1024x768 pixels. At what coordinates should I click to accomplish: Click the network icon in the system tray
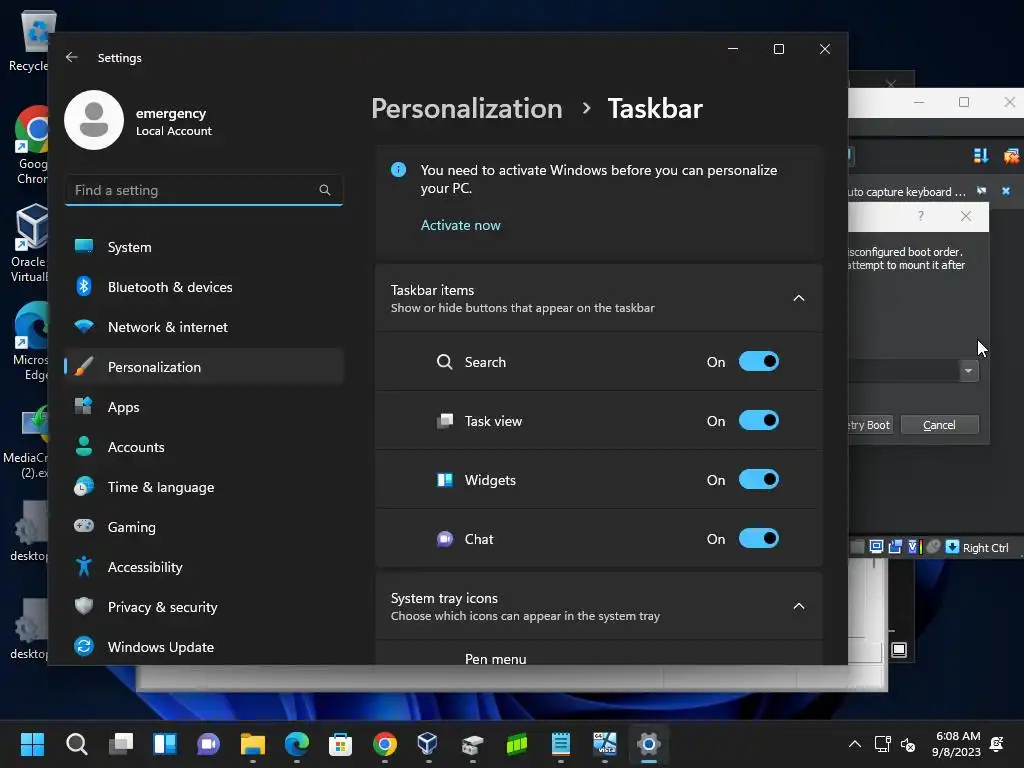click(882, 744)
